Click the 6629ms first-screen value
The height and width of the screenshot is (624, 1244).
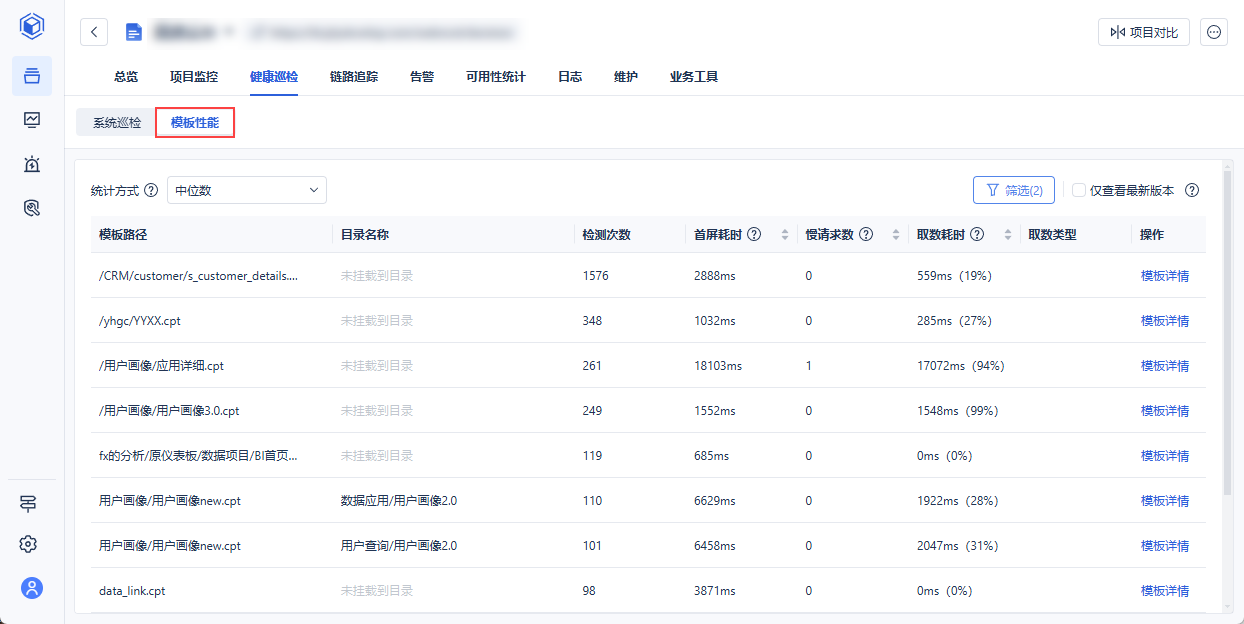715,501
